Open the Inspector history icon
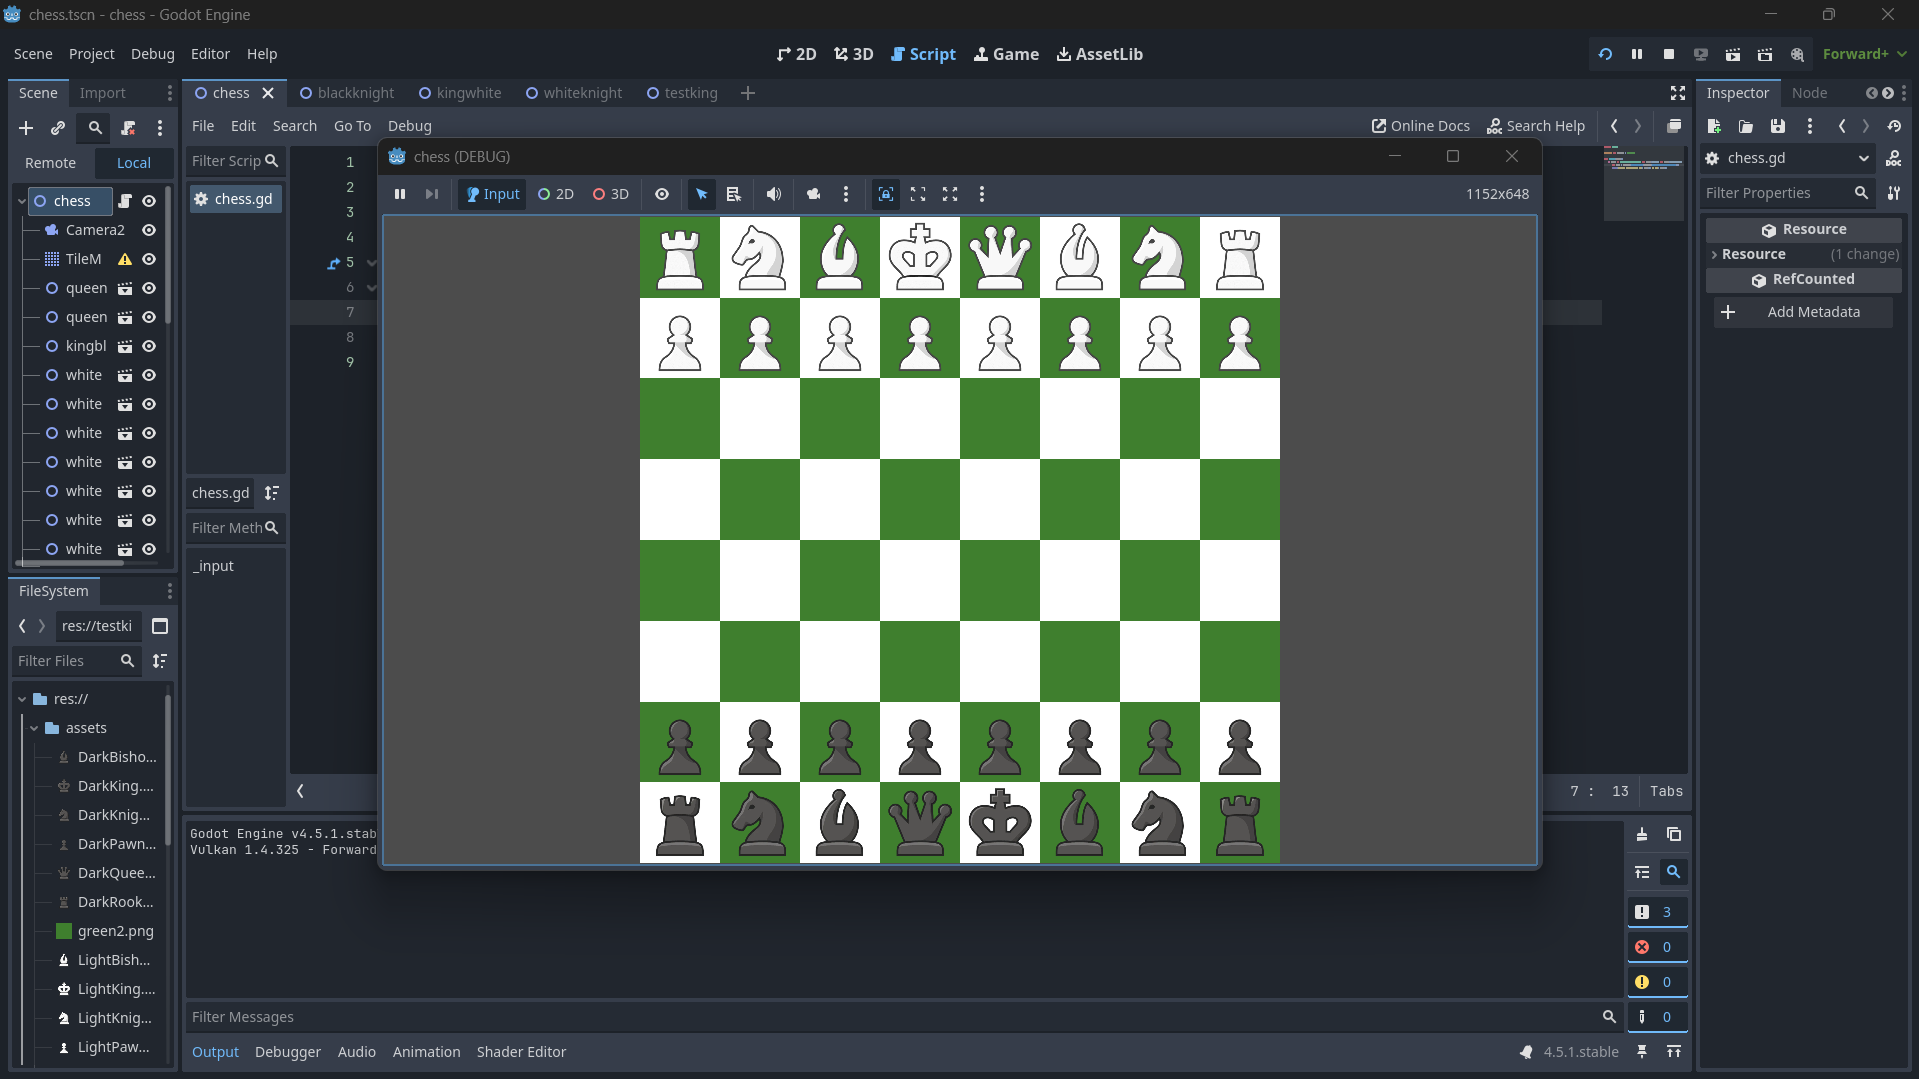Screen dimensions: 1919x1079 click(1894, 126)
